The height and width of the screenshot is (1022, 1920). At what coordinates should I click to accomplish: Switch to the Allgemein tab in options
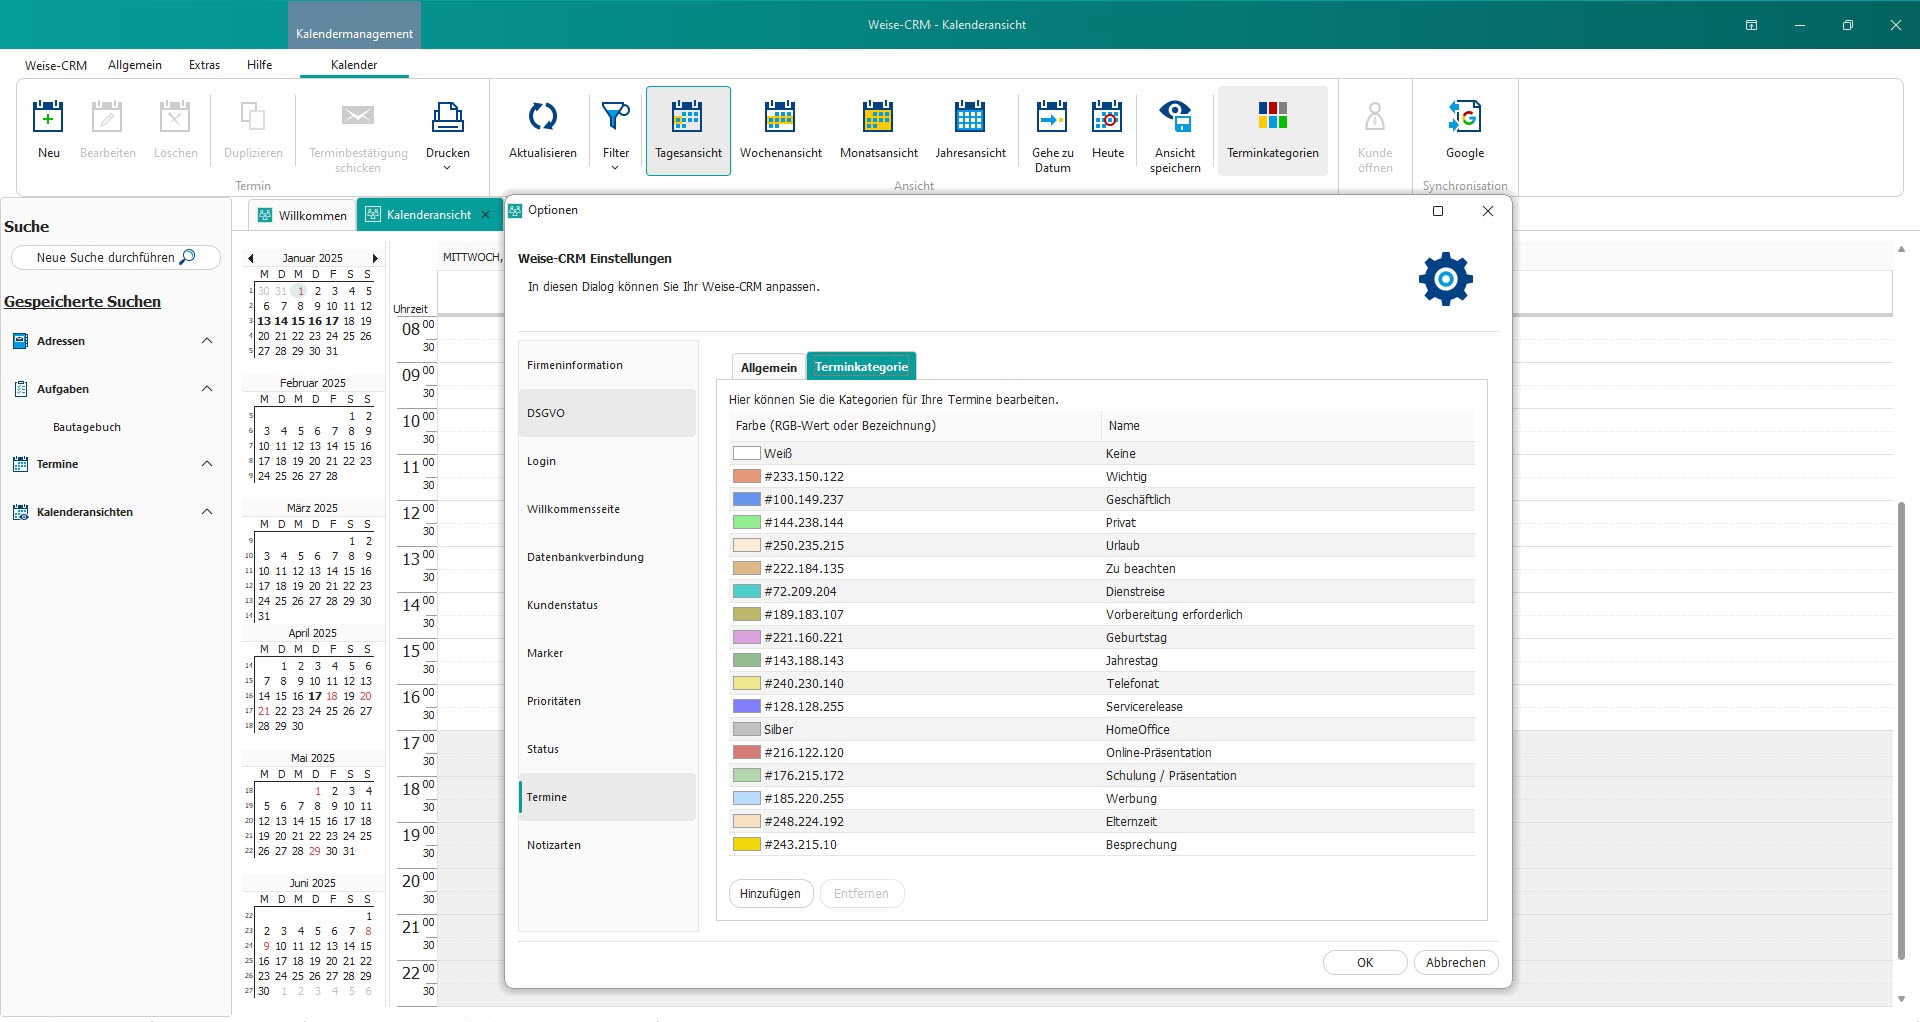click(x=768, y=367)
